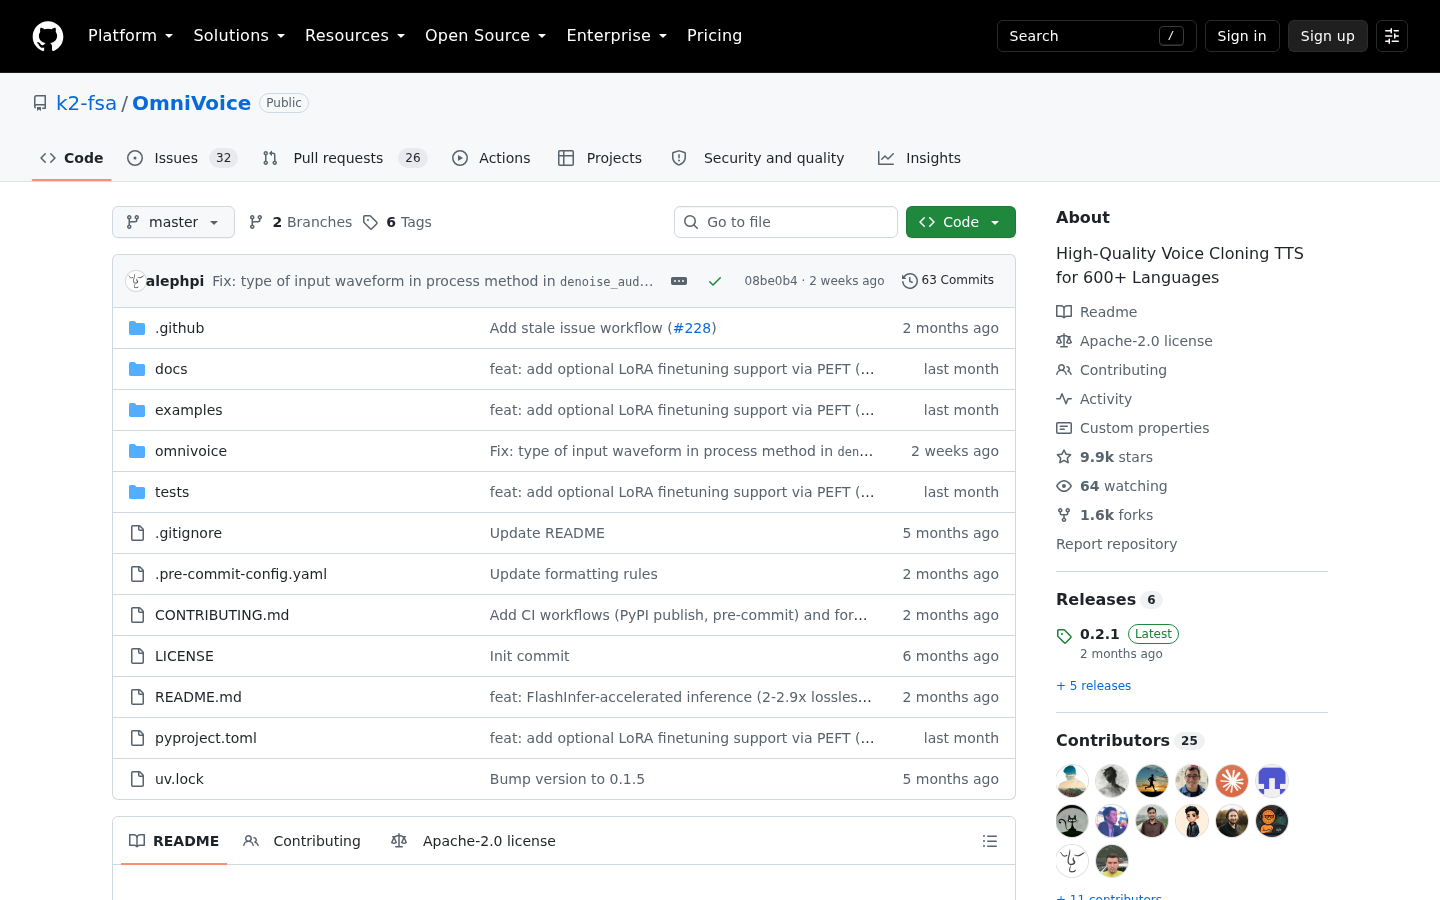
Task: Expand the Enterprise menu
Action: 617,36
